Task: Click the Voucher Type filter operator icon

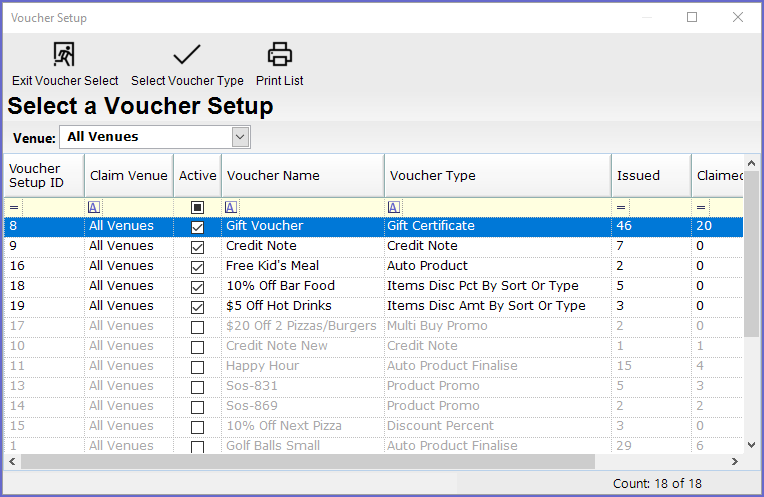Action: (x=394, y=207)
